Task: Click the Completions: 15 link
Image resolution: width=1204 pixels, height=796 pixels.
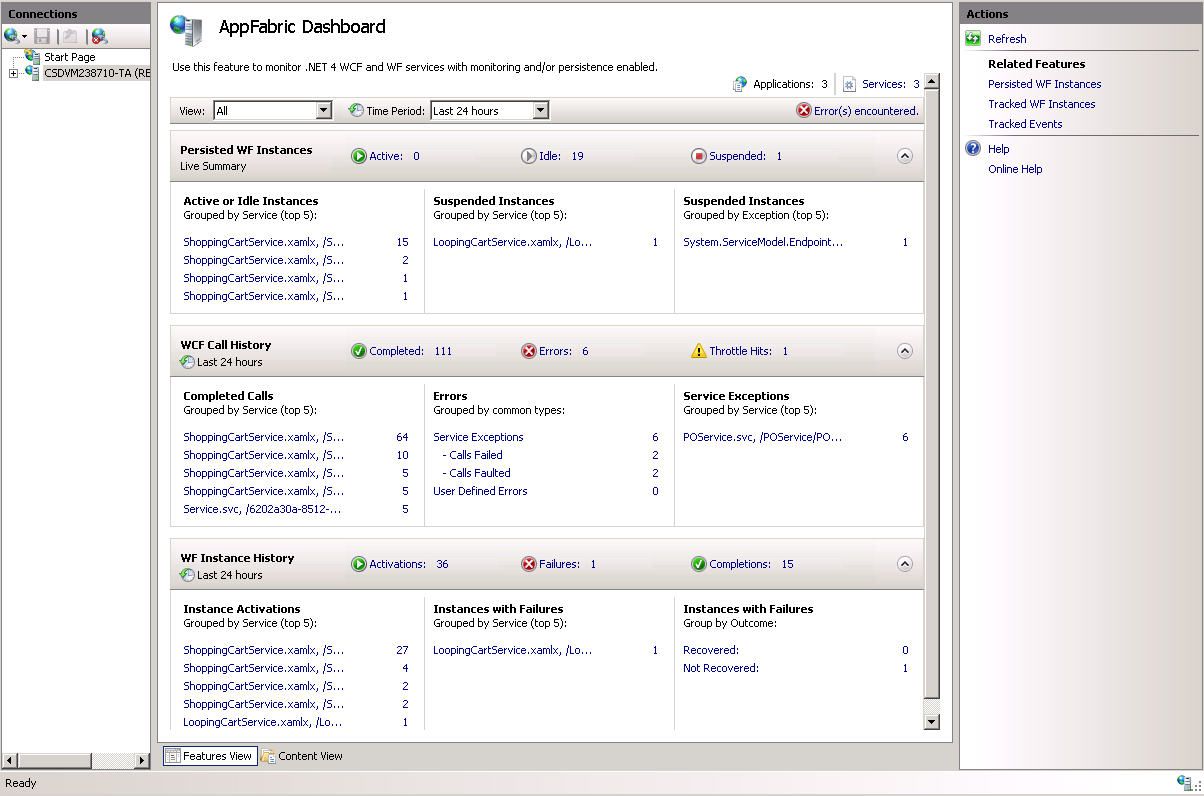Action: (752, 564)
